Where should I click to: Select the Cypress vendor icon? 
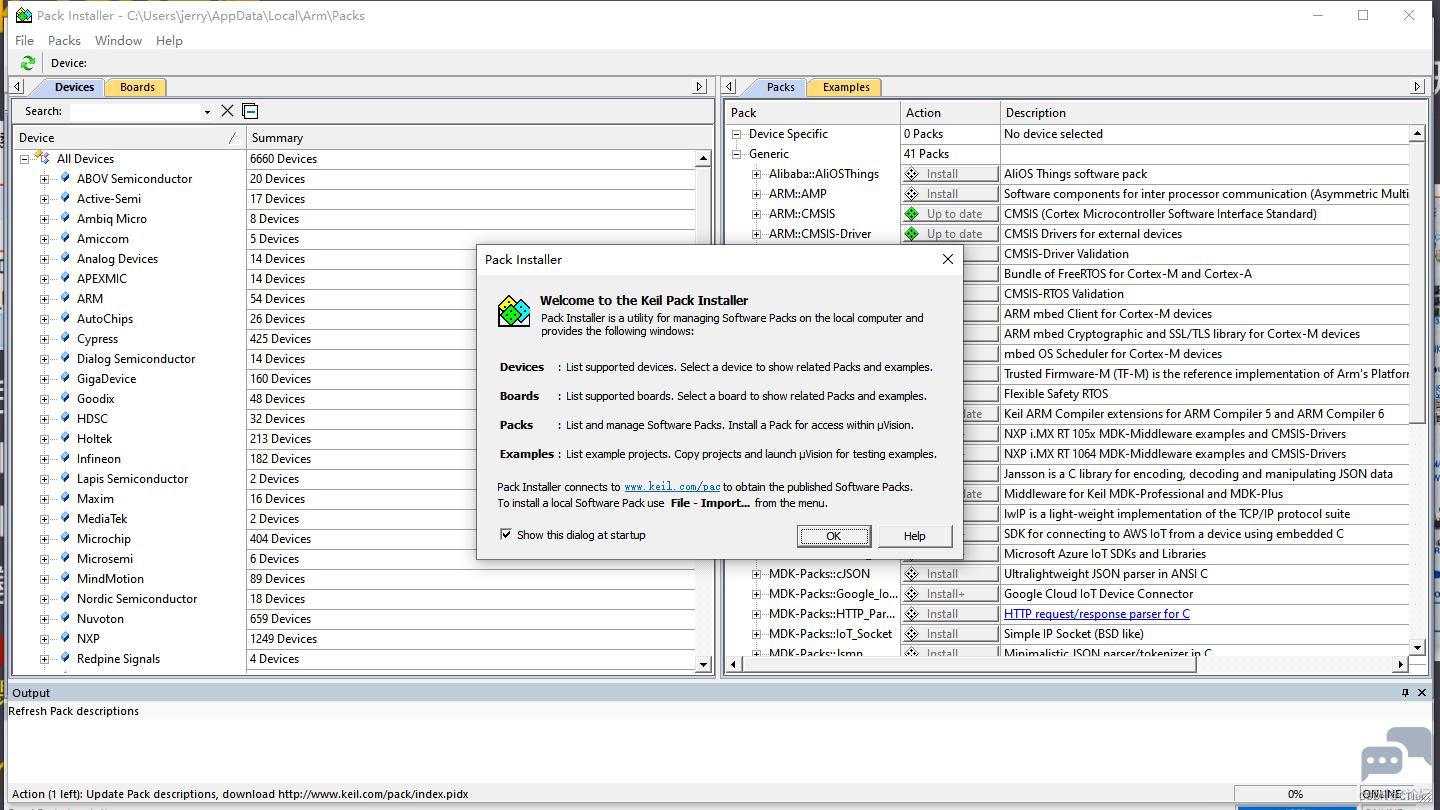65,338
